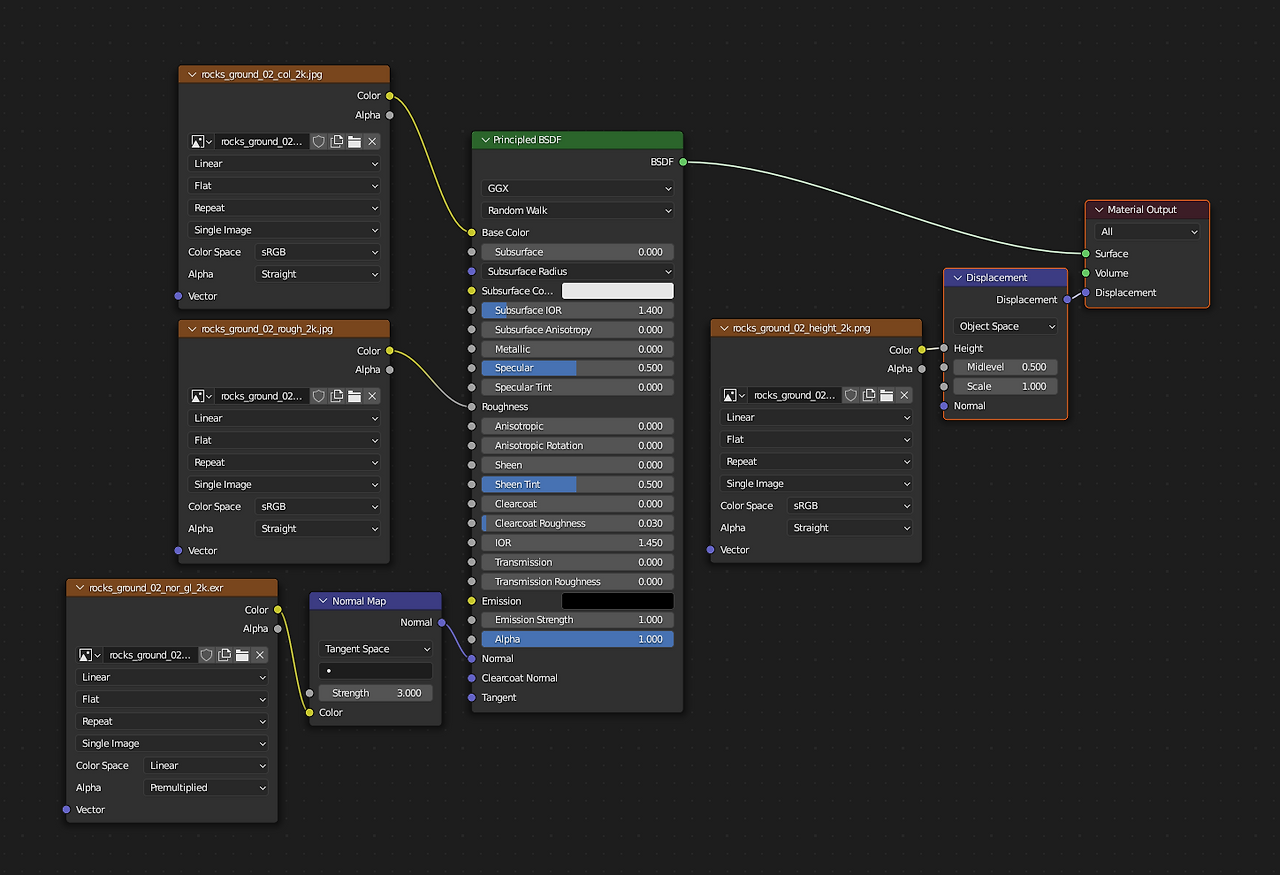Open the sRGB Color Space dropdown on height node
Image resolution: width=1280 pixels, height=875 pixels.
(849, 506)
